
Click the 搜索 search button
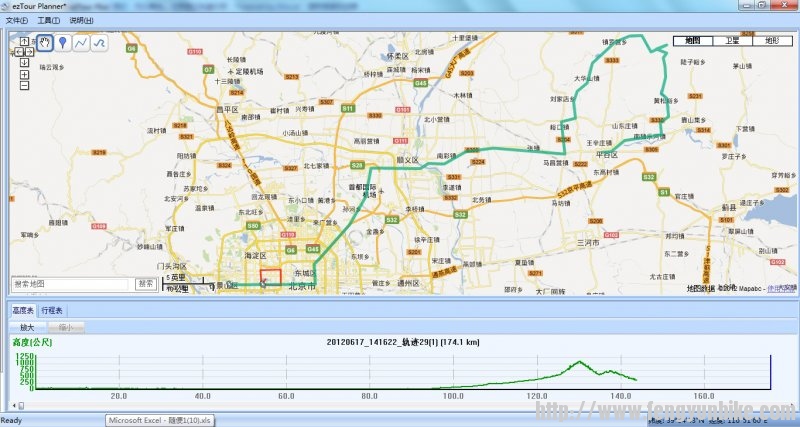146,284
